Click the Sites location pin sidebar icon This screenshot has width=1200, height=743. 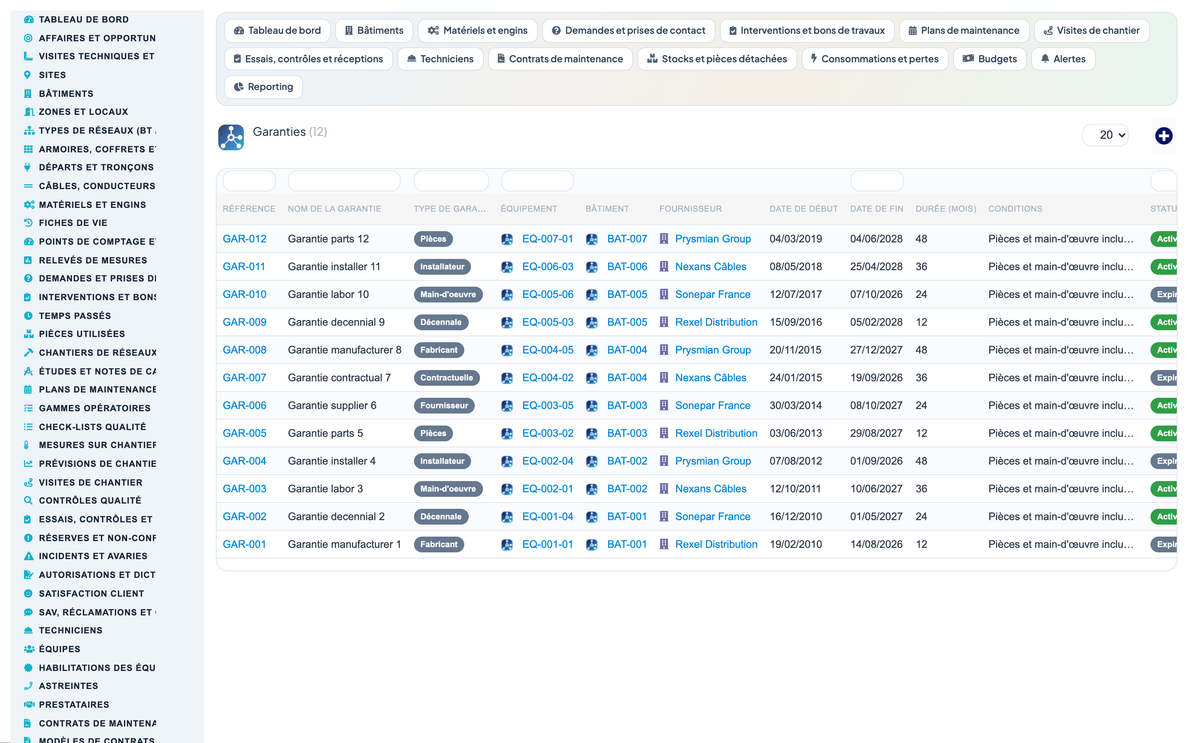28,75
